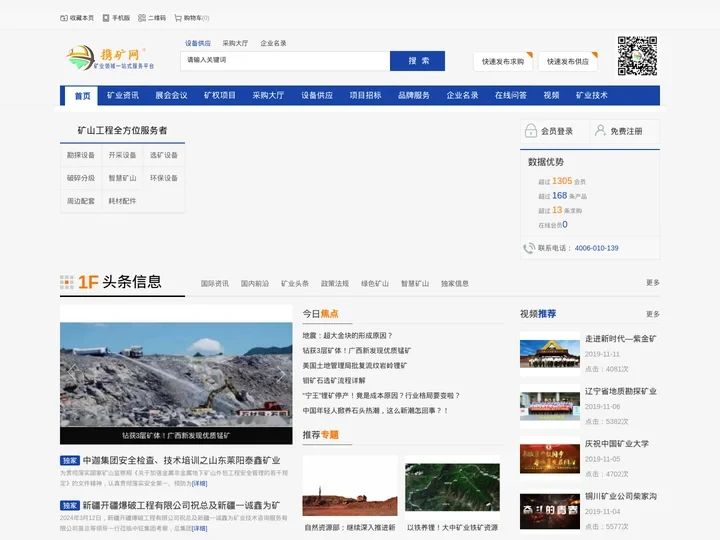720x540 pixels.
Task: Select 智慧矿山 category in sidebar
Action: point(122,178)
